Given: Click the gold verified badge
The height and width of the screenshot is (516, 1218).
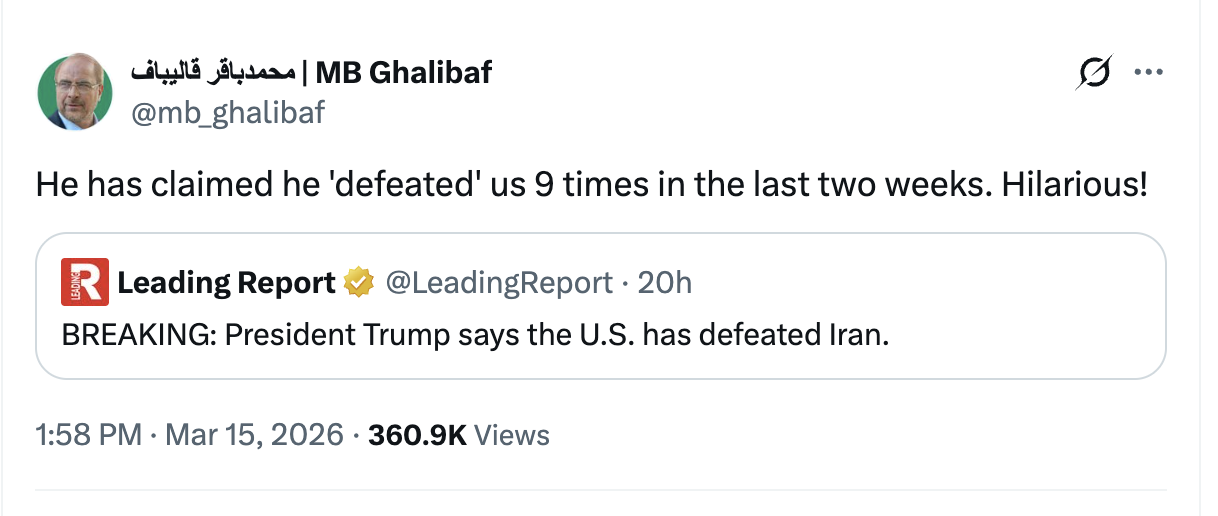Looking at the screenshot, I should (358, 283).
